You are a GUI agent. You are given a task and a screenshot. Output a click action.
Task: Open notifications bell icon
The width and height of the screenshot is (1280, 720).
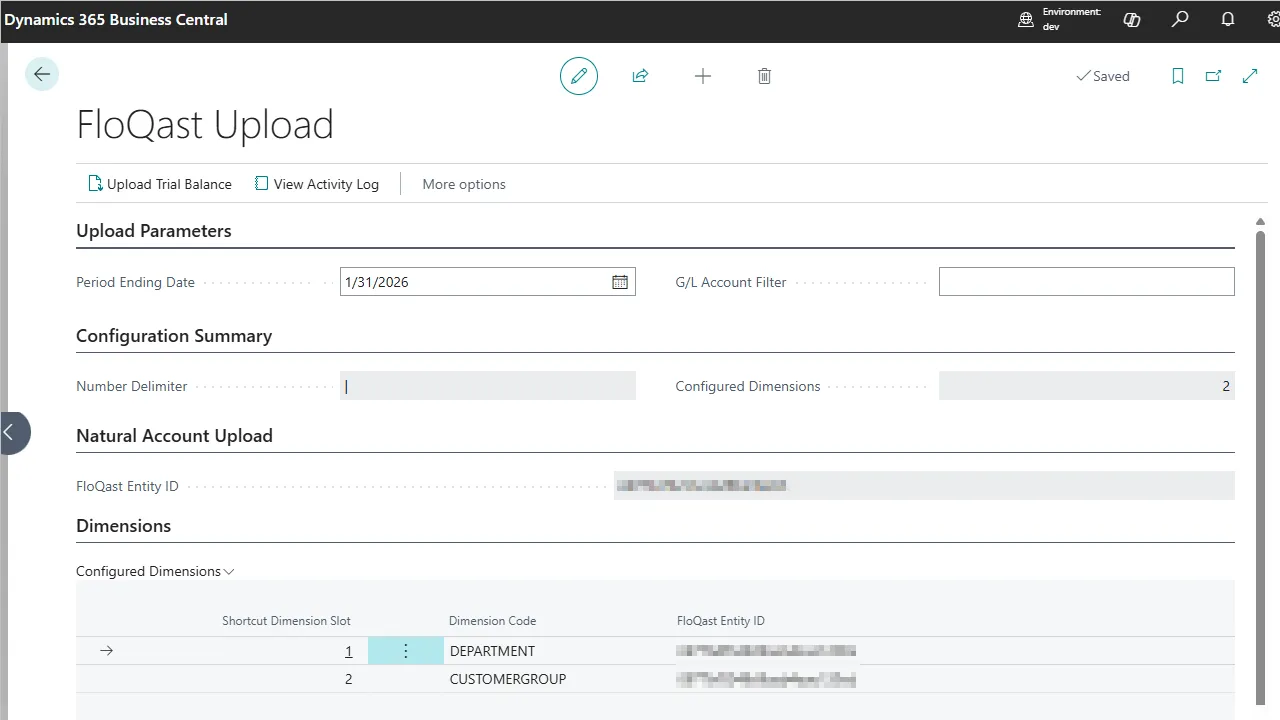point(1228,20)
